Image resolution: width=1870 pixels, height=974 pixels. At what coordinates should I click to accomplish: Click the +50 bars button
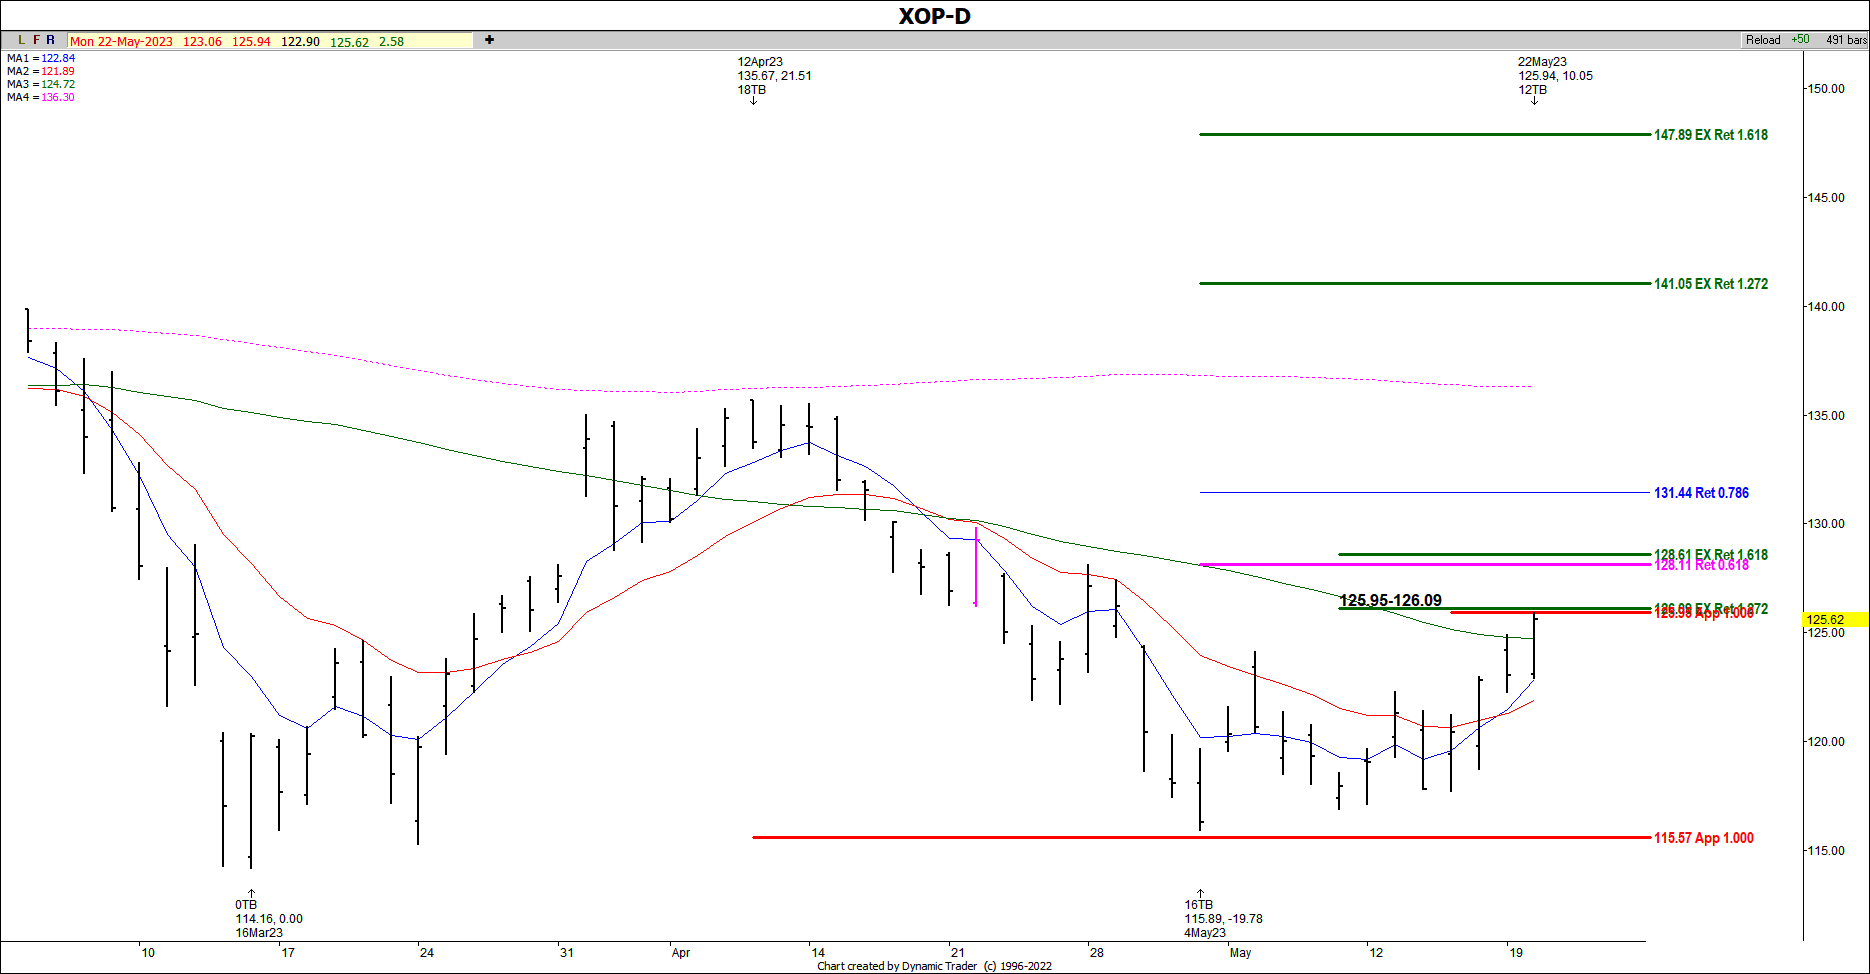1800,40
